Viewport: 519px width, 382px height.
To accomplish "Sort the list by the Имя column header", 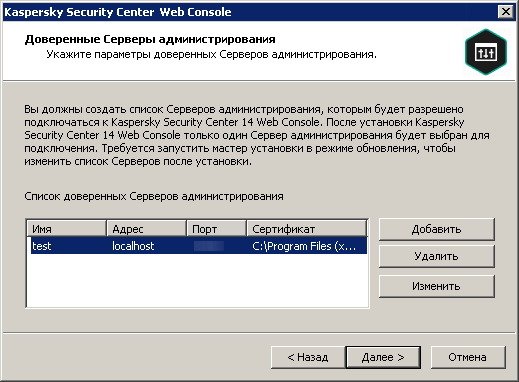I will (66, 229).
